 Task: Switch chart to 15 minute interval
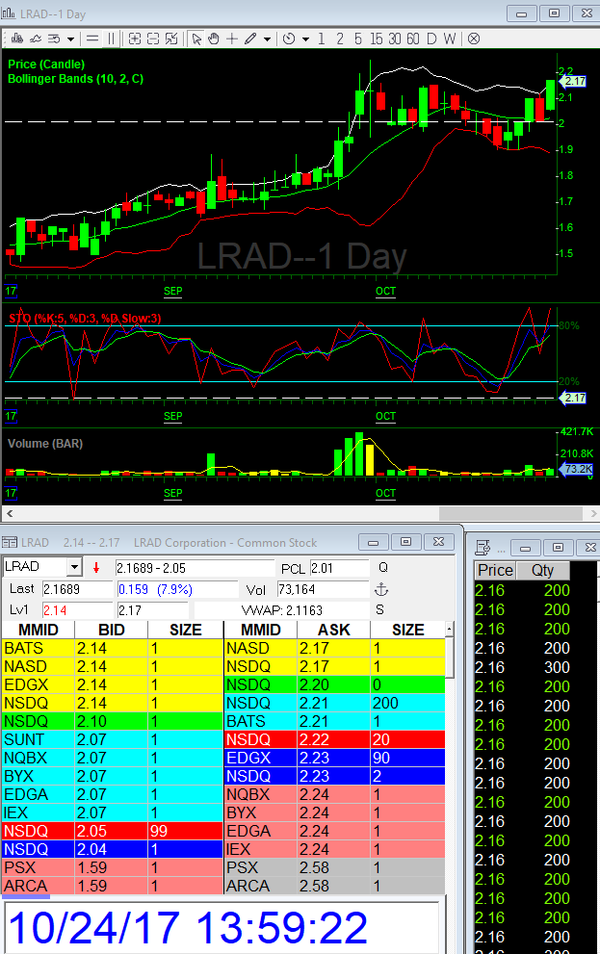pyautogui.click(x=375, y=38)
